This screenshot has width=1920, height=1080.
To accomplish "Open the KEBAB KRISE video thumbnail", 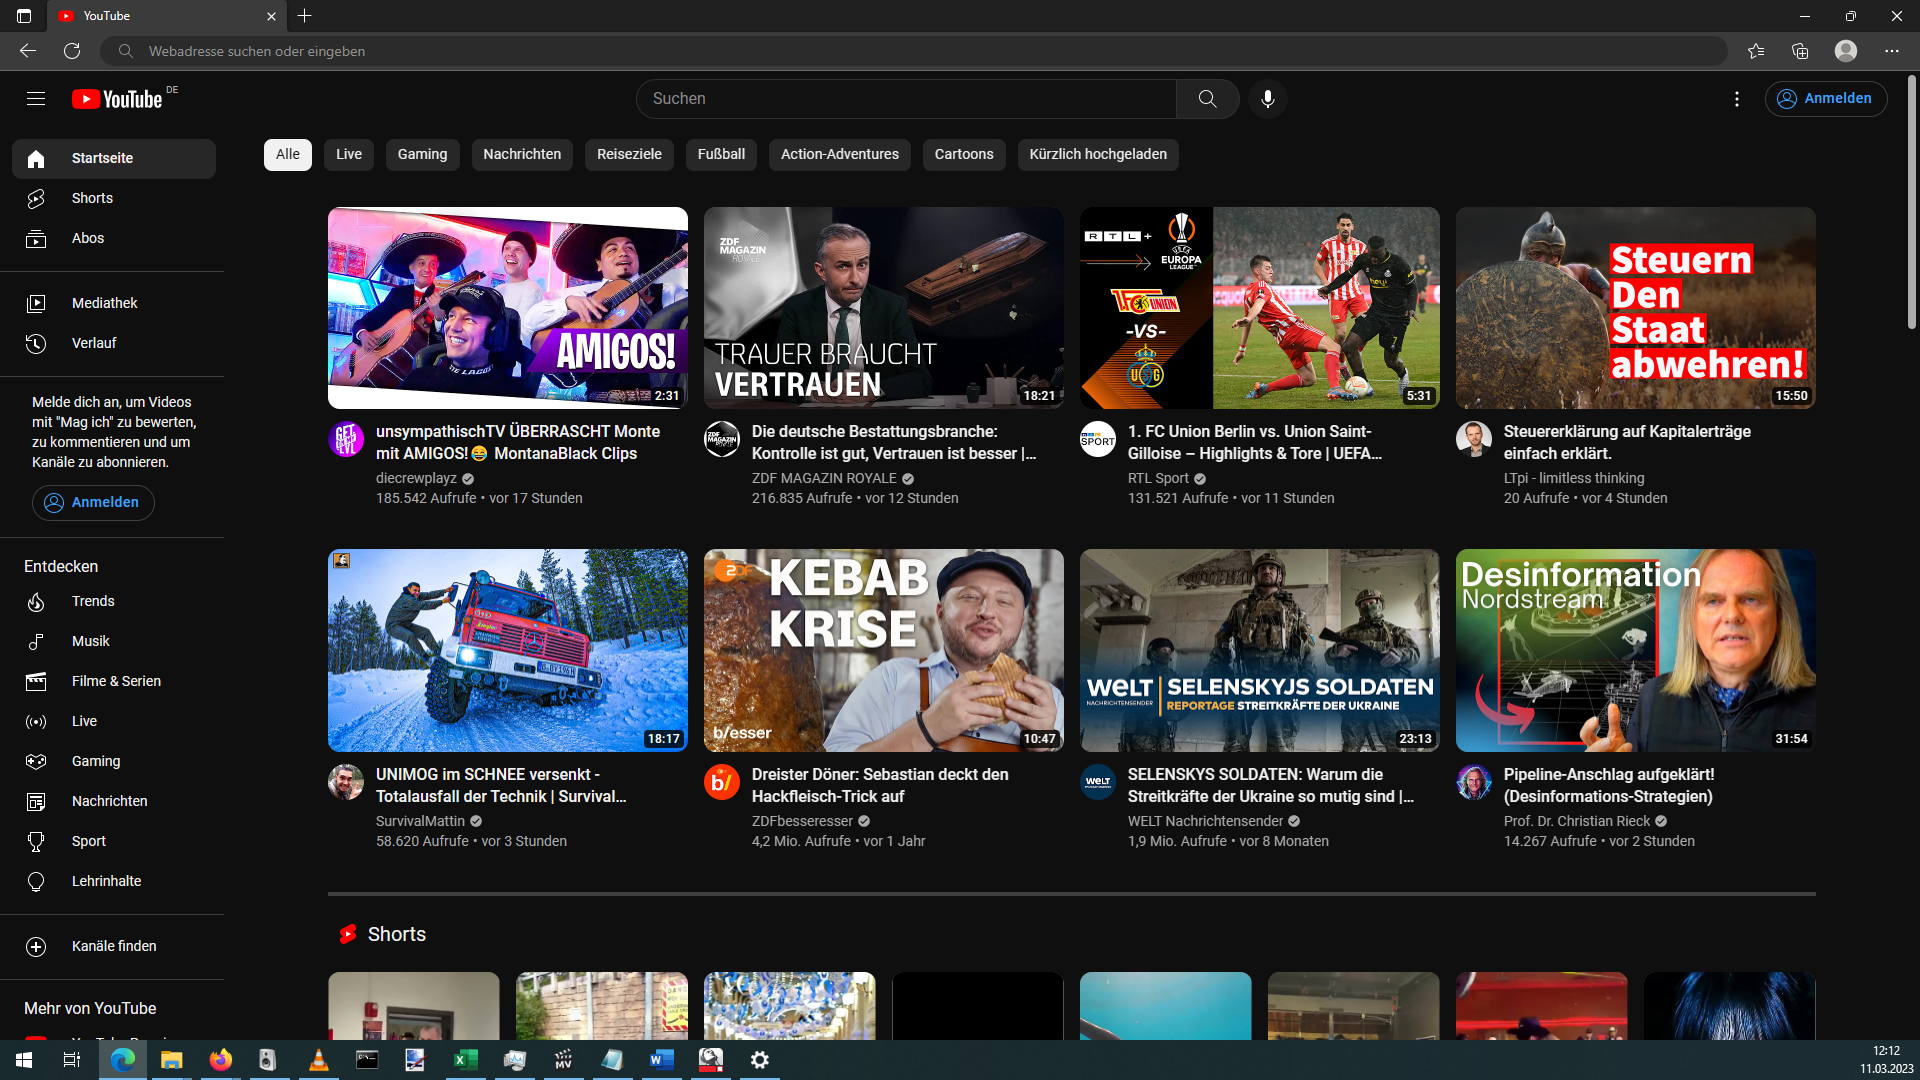I will 883,650.
